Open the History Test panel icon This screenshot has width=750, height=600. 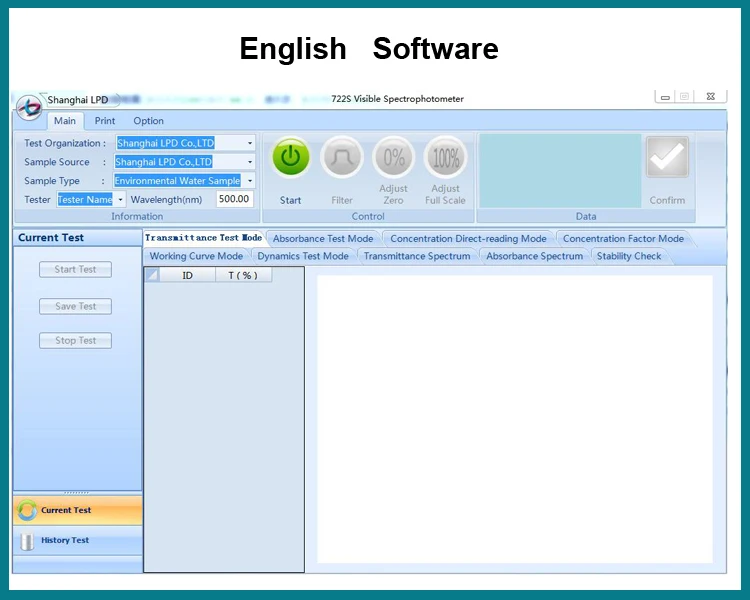[27, 541]
